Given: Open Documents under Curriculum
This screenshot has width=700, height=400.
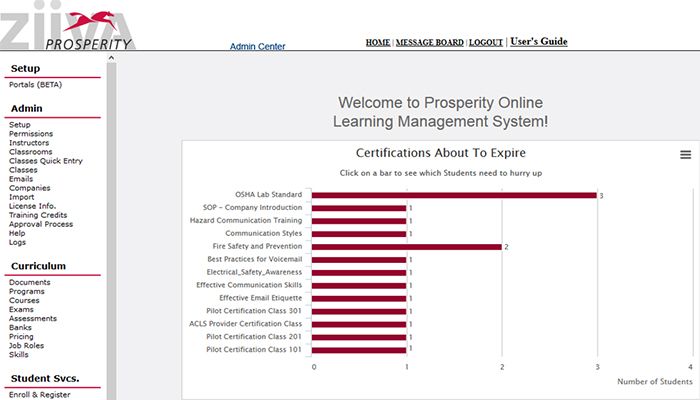Looking at the screenshot, I should pos(29,282).
